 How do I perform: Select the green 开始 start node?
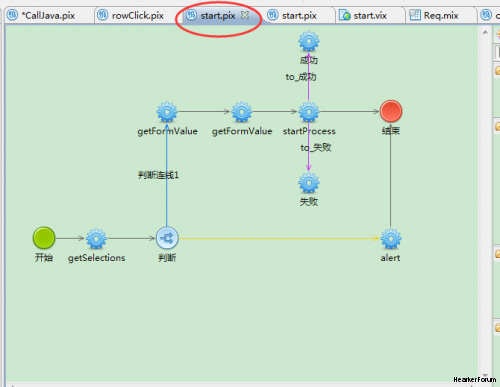tap(44, 238)
